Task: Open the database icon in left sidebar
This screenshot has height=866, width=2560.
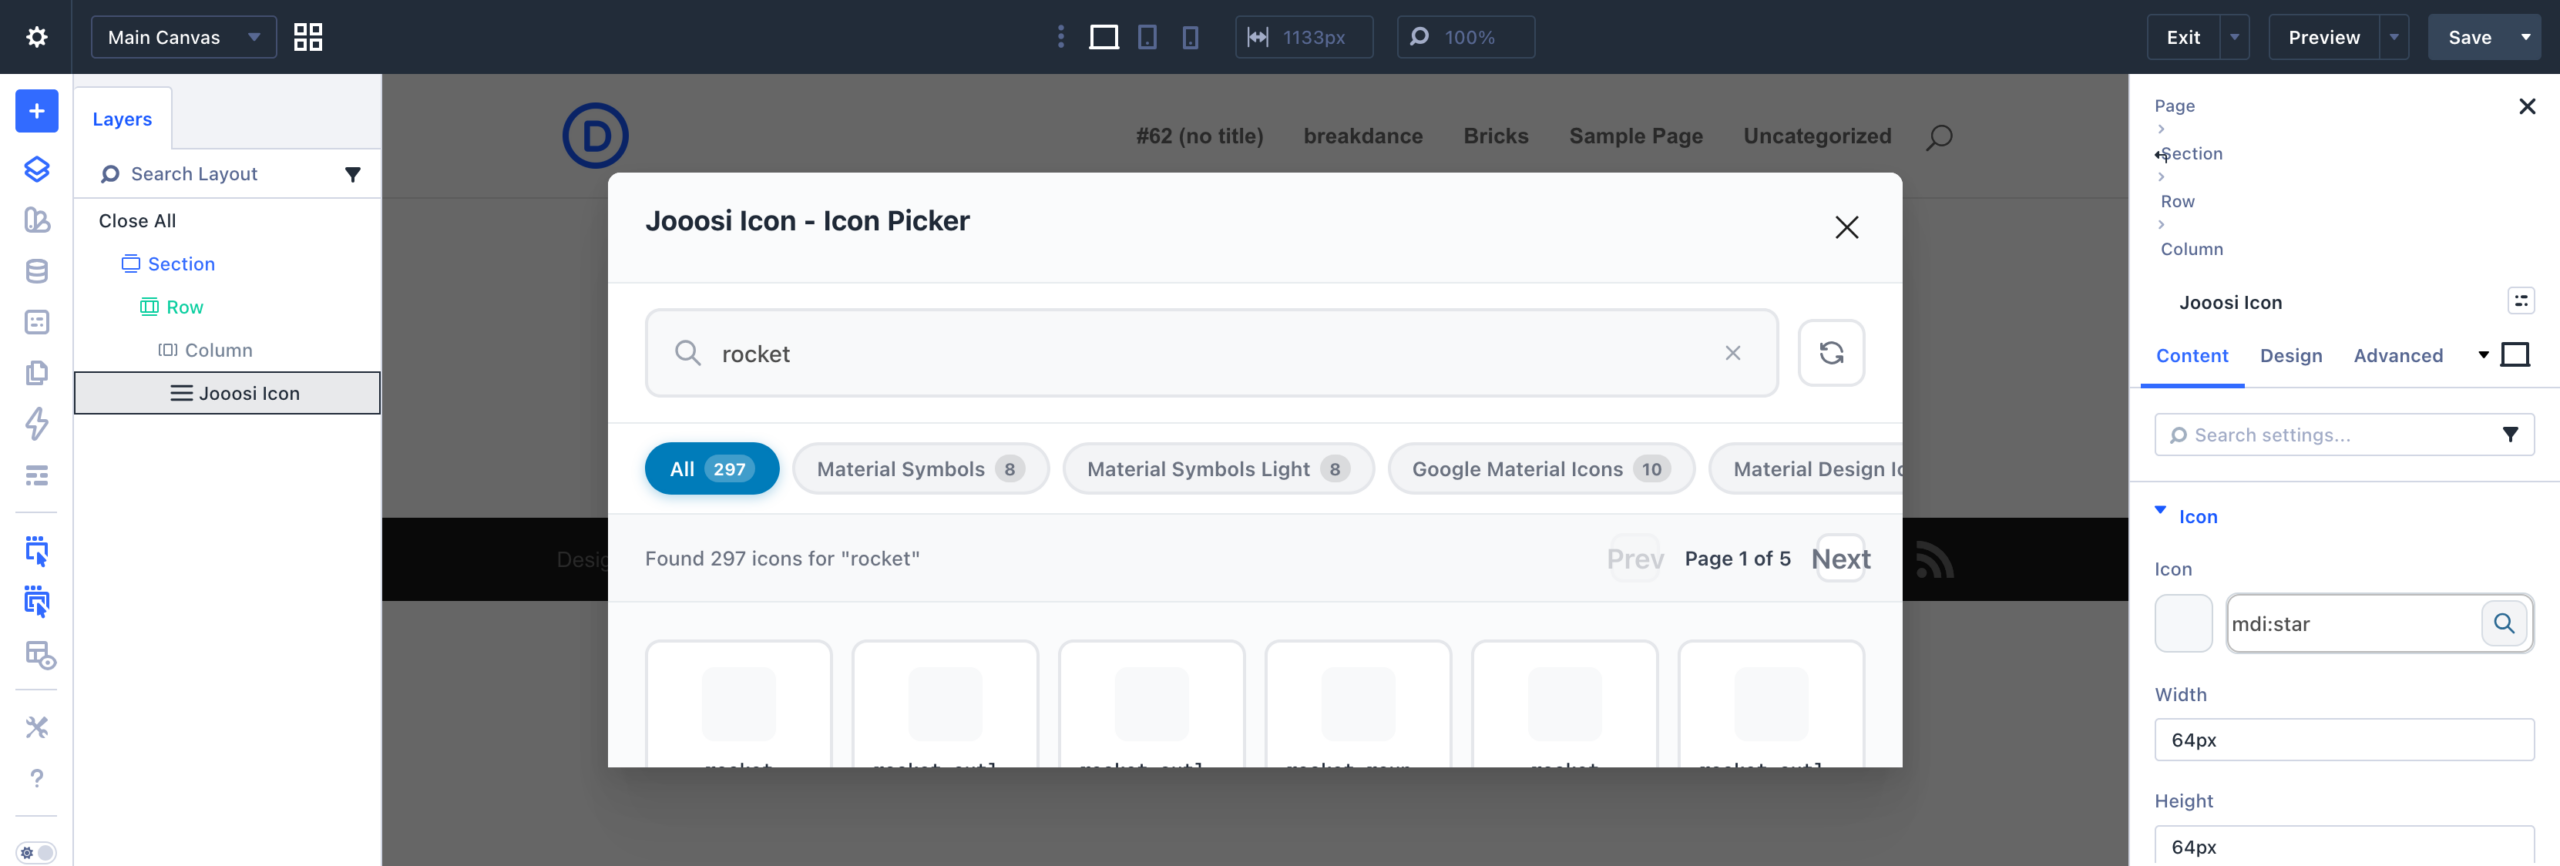Action: [x=37, y=271]
